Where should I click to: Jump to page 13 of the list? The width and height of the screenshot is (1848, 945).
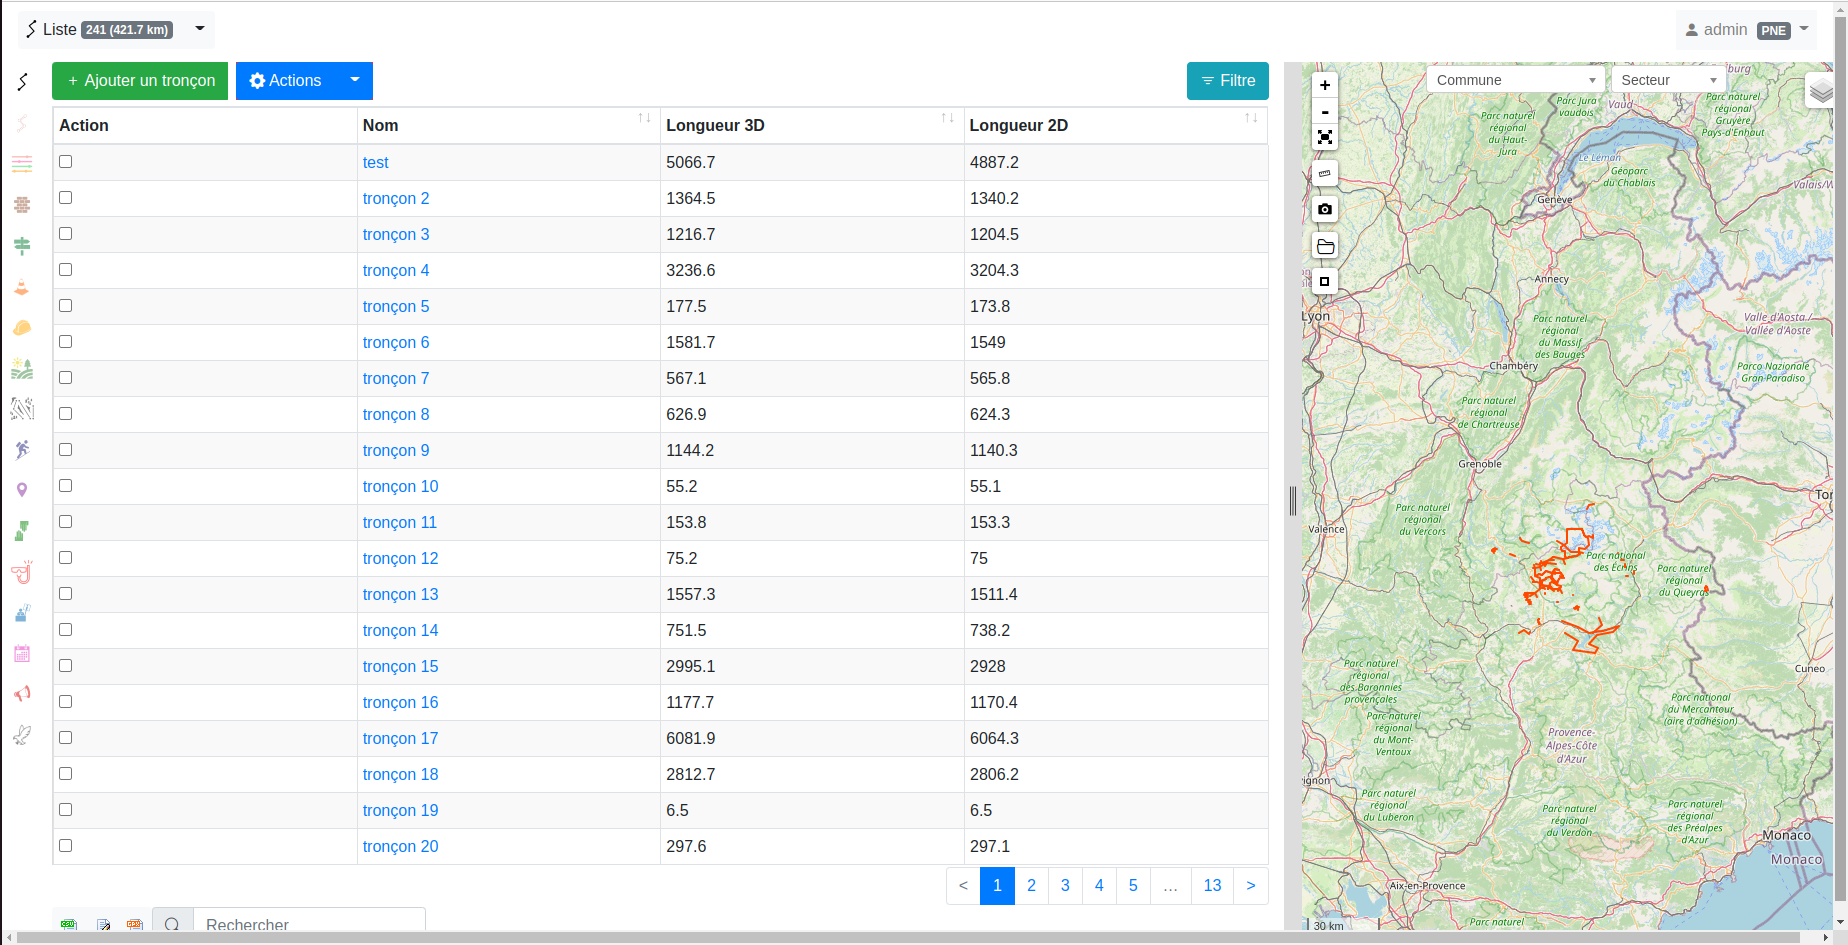(x=1212, y=886)
